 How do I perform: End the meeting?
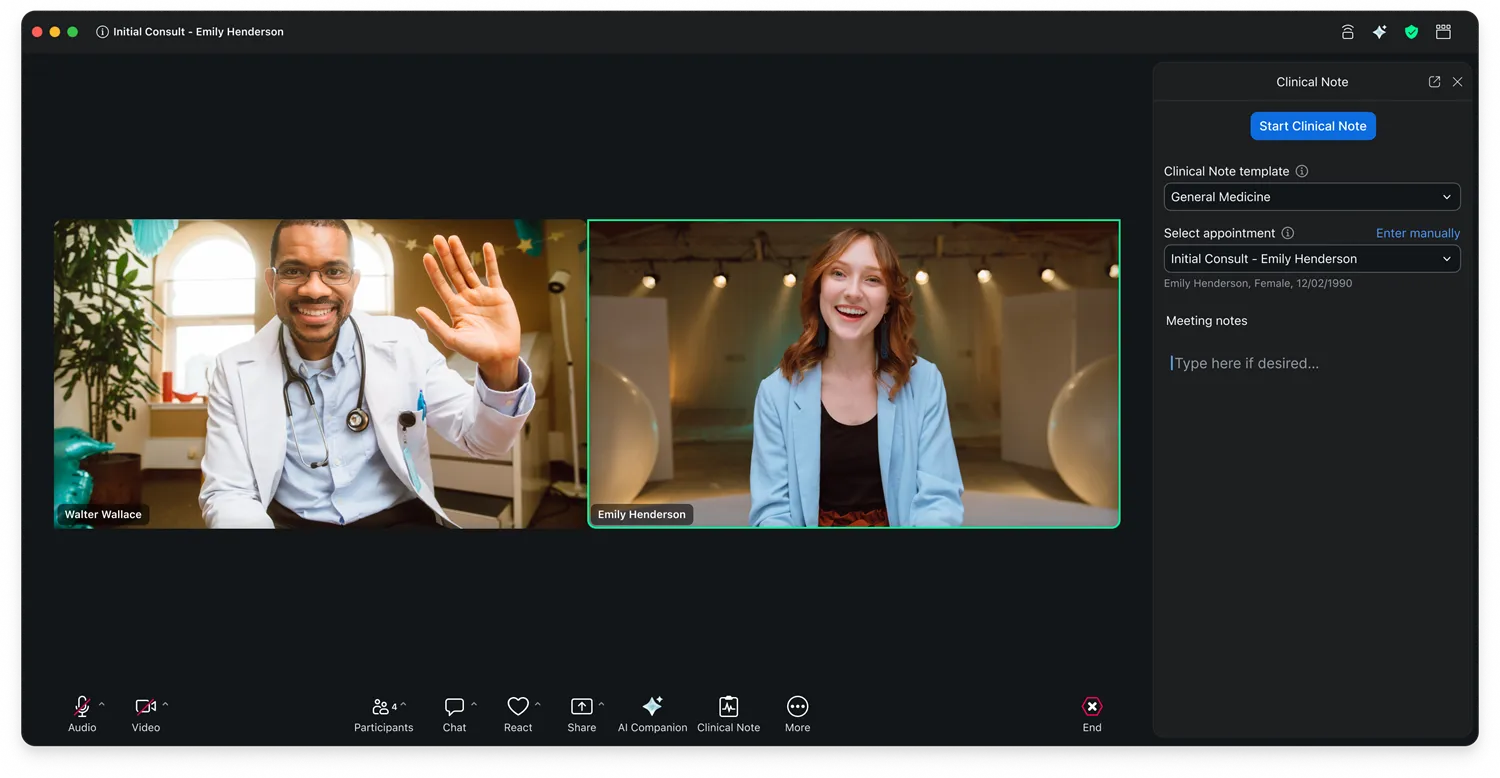coord(1092,707)
